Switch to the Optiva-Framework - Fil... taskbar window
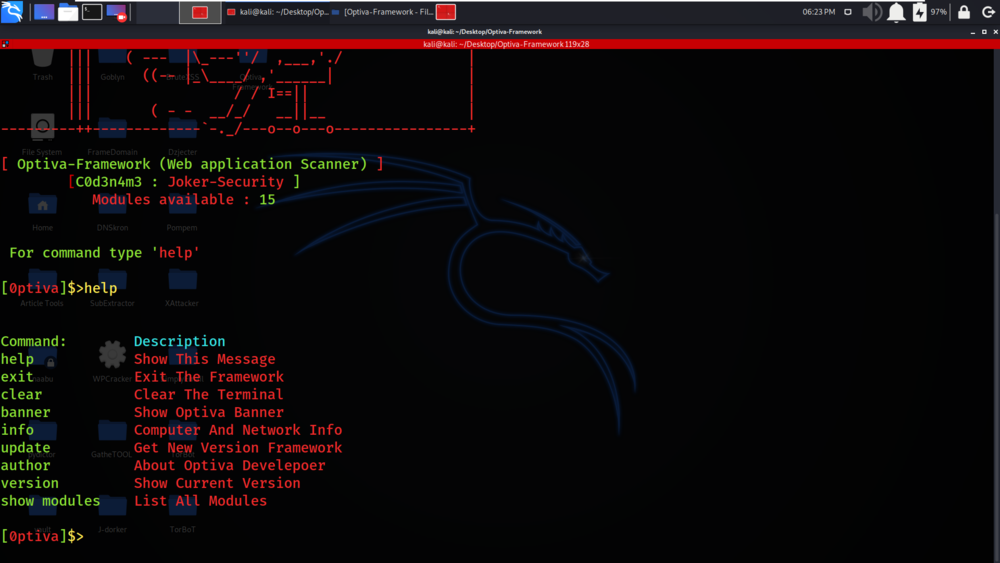This screenshot has width=1000, height=563. point(382,12)
